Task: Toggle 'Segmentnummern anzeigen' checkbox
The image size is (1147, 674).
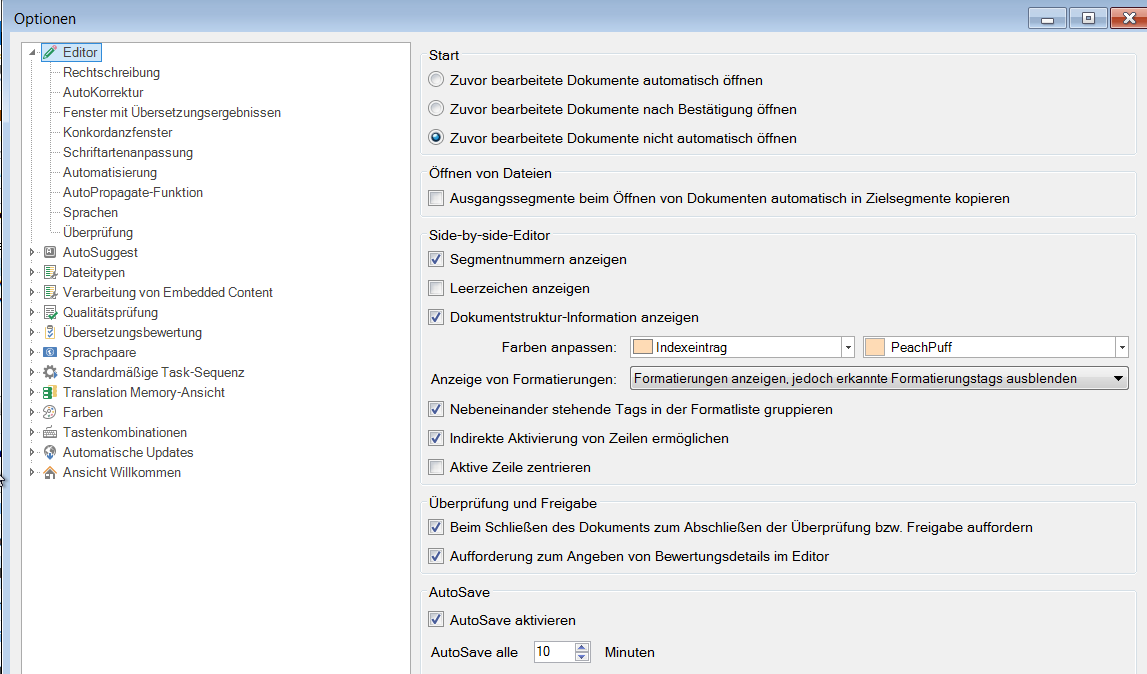Action: [436, 259]
